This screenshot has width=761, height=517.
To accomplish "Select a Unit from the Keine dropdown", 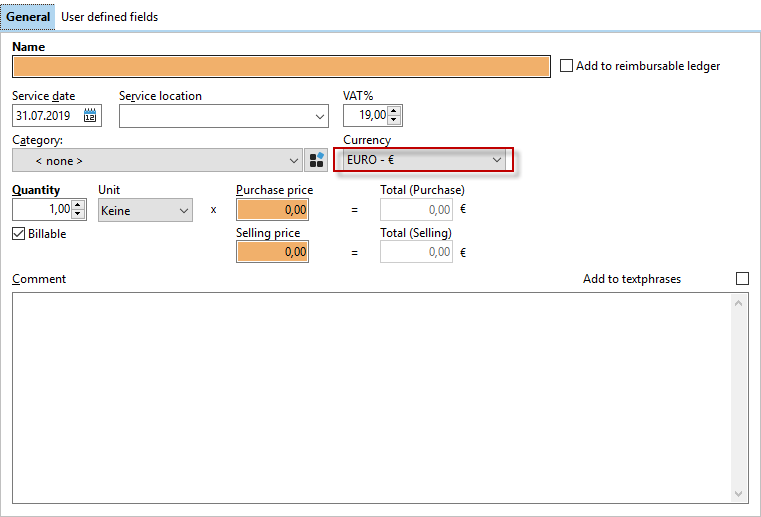I will click(145, 211).
